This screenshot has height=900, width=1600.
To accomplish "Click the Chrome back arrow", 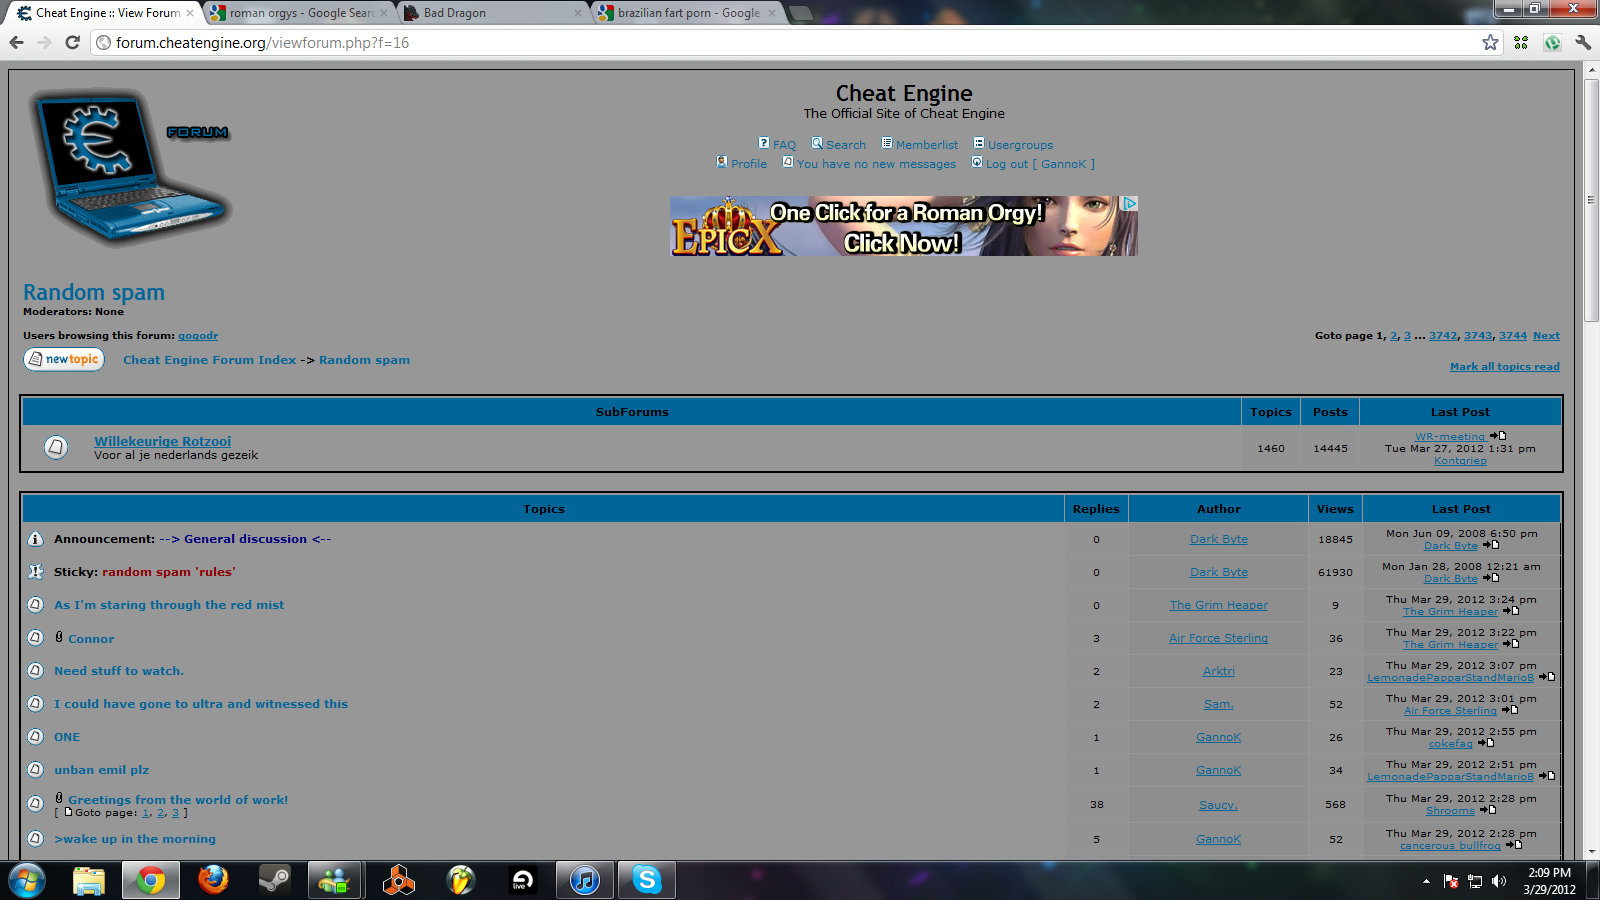I will pyautogui.click(x=16, y=42).
